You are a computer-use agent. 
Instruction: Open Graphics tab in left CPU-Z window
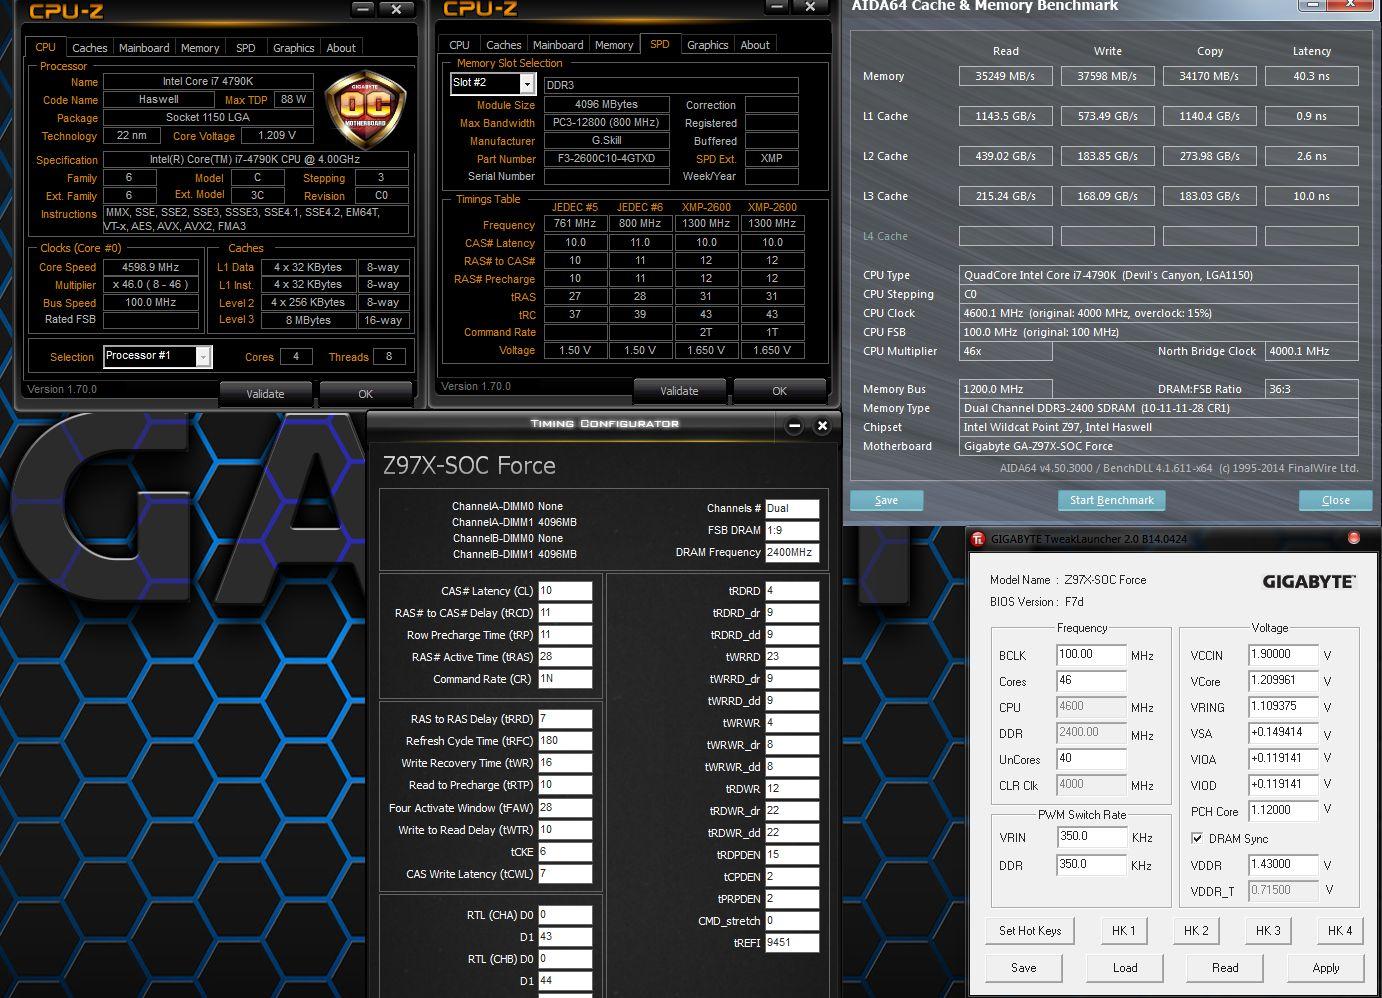[x=293, y=48]
